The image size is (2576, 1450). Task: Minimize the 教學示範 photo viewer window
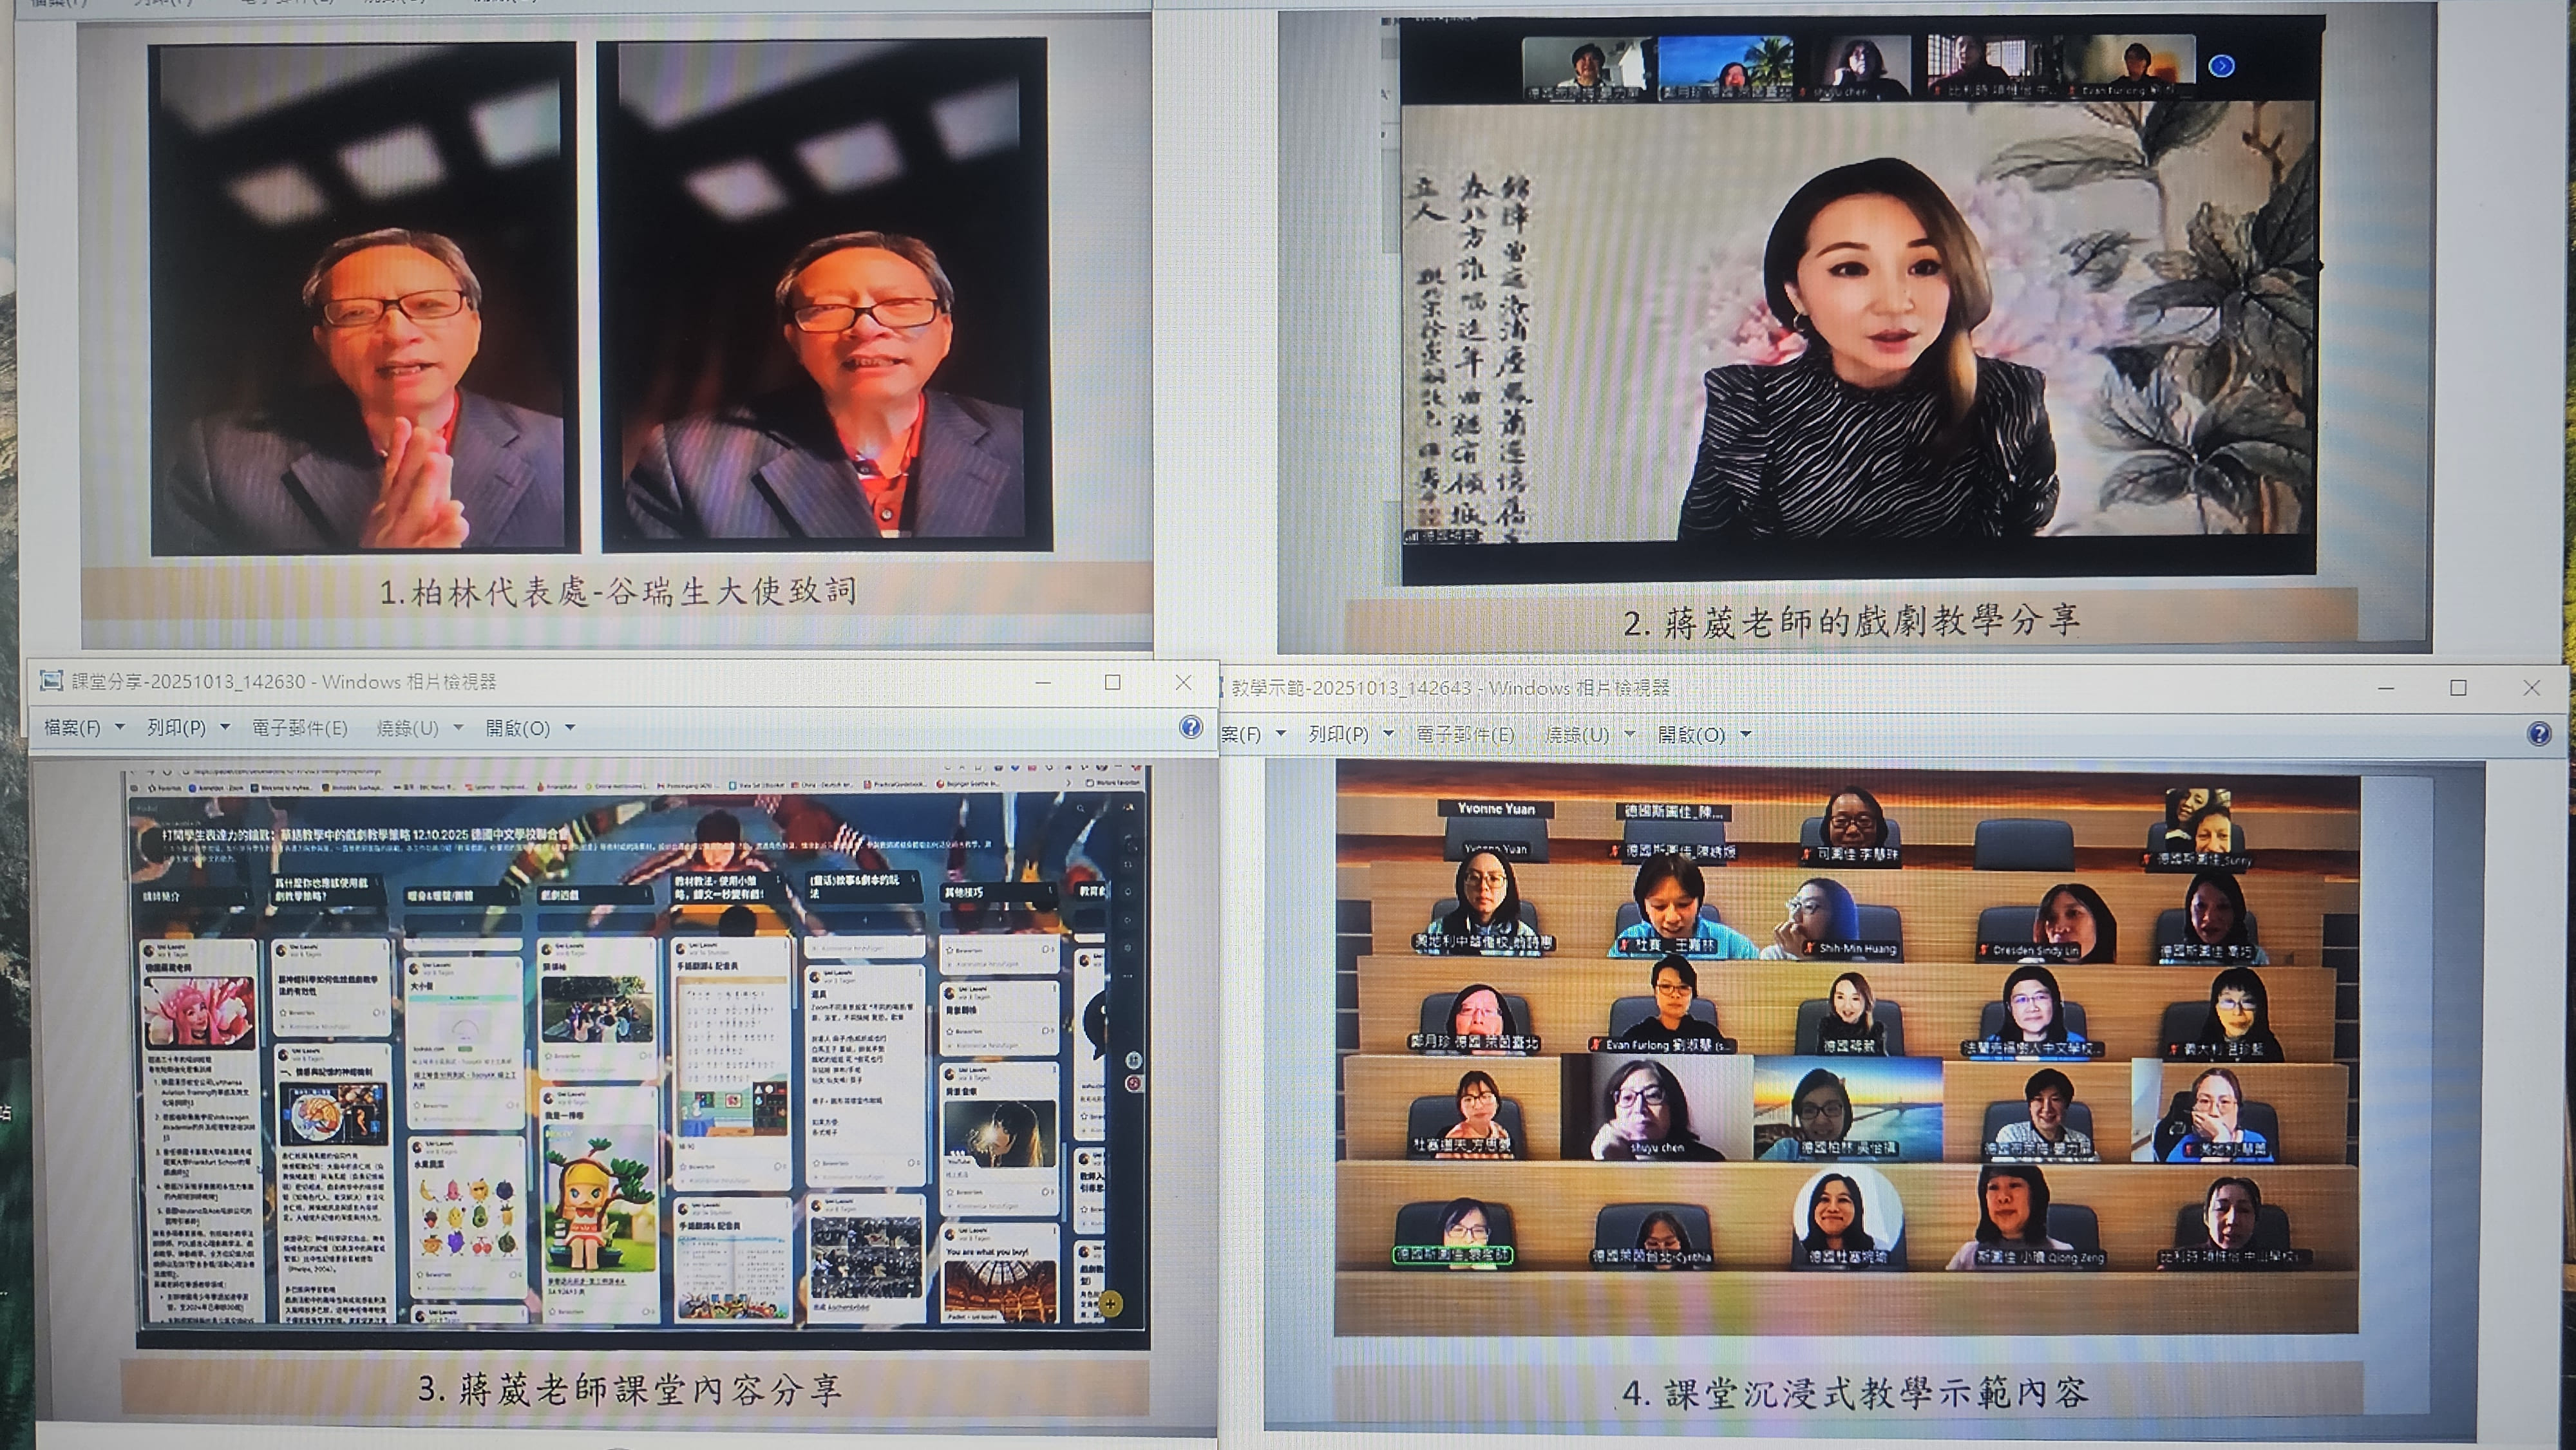click(x=2385, y=688)
